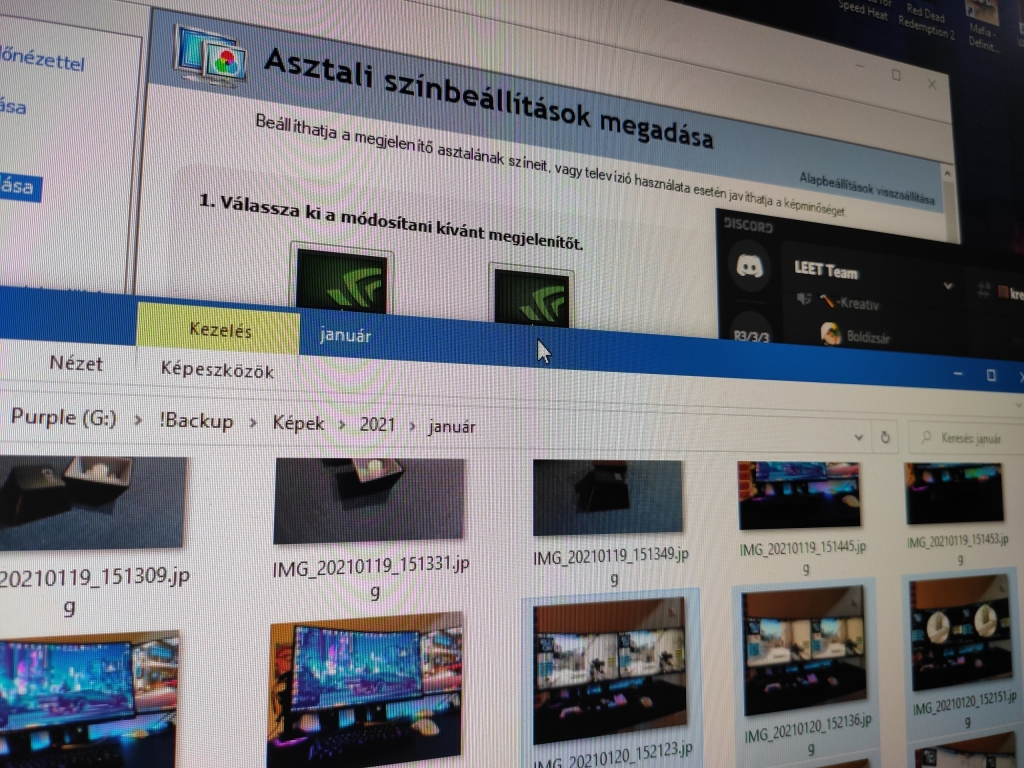Navigate to !Backup in the breadcrumb path

coord(196,421)
